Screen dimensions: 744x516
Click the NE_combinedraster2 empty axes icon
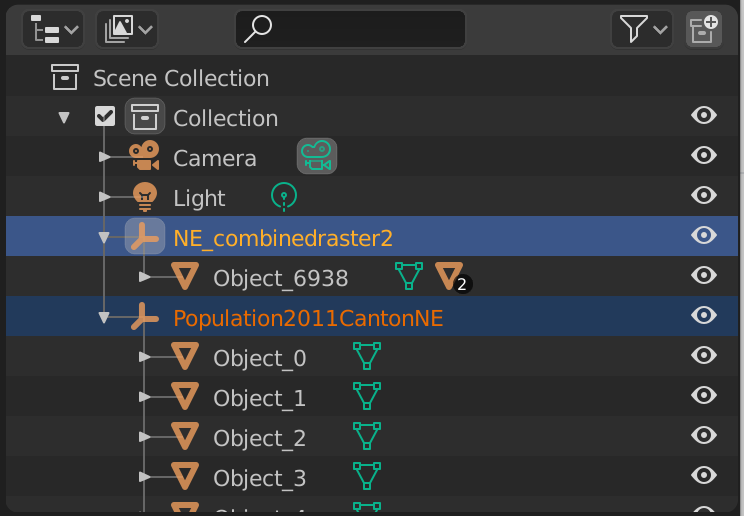tap(145, 236)
